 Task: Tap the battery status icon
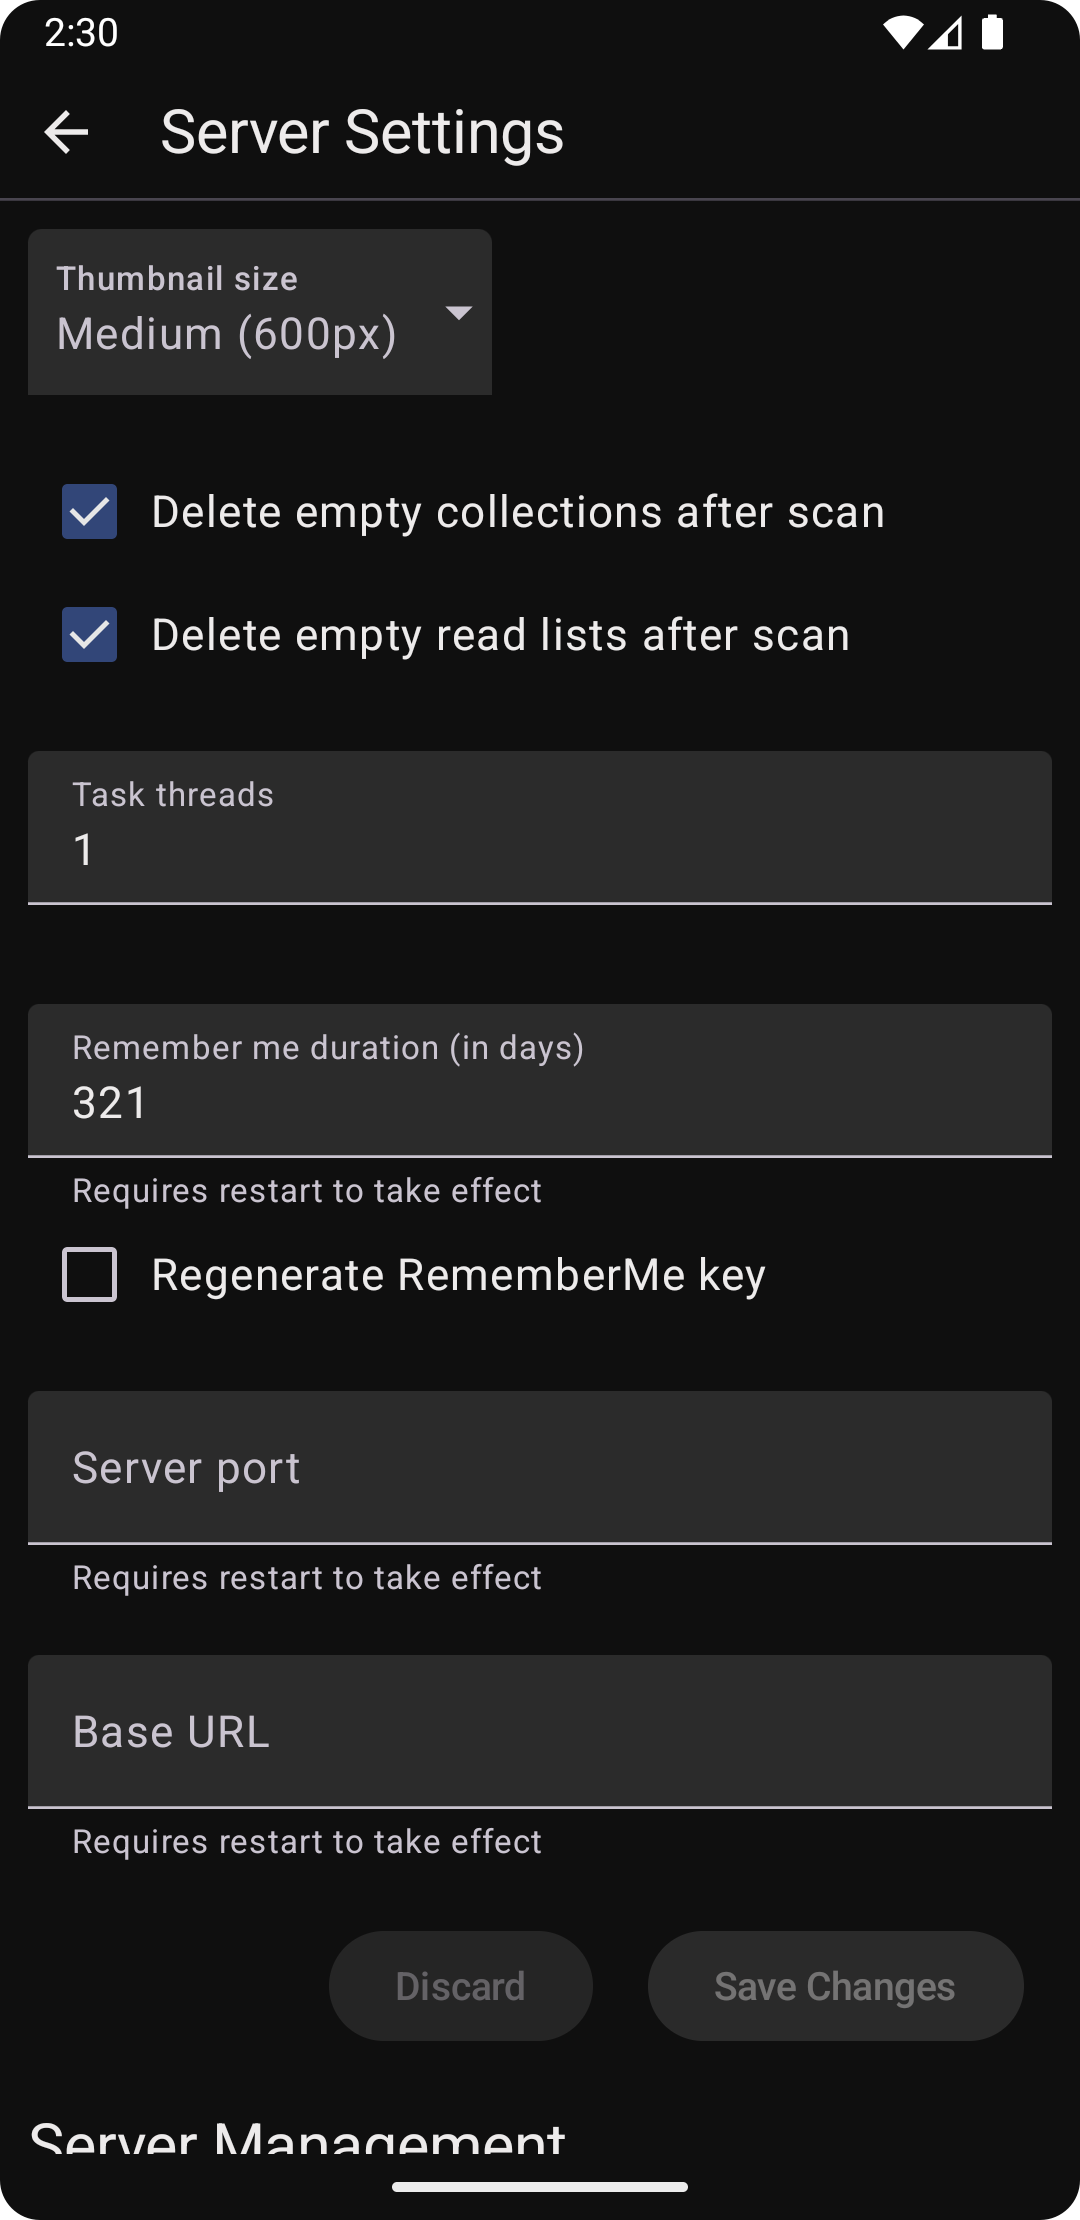coord(992,33)
